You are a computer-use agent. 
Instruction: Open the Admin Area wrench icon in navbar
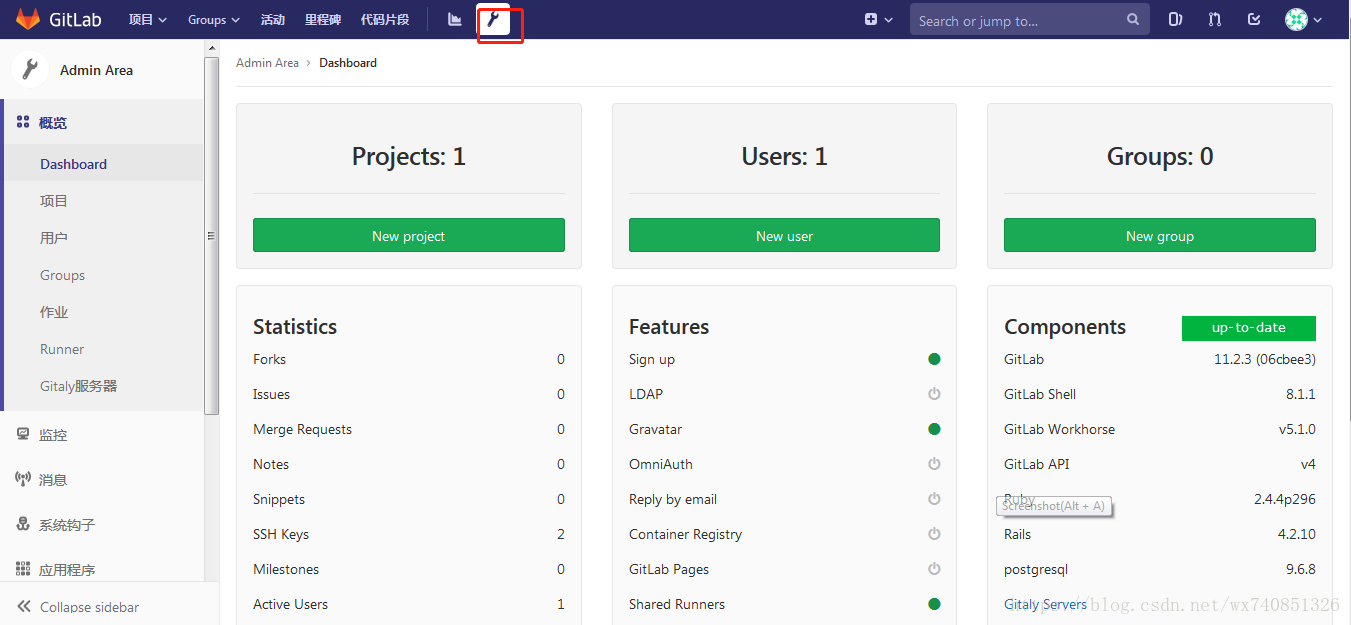(x=493, y=19)
